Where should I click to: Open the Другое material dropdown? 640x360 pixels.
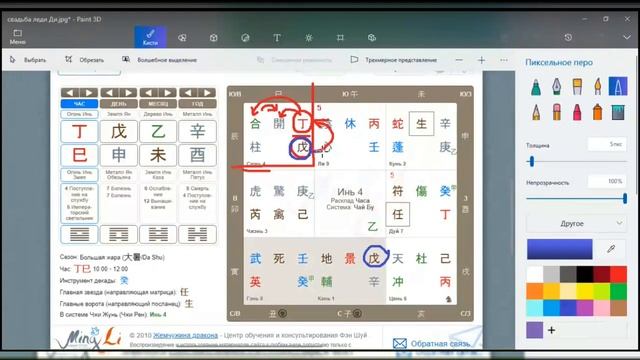576,223
